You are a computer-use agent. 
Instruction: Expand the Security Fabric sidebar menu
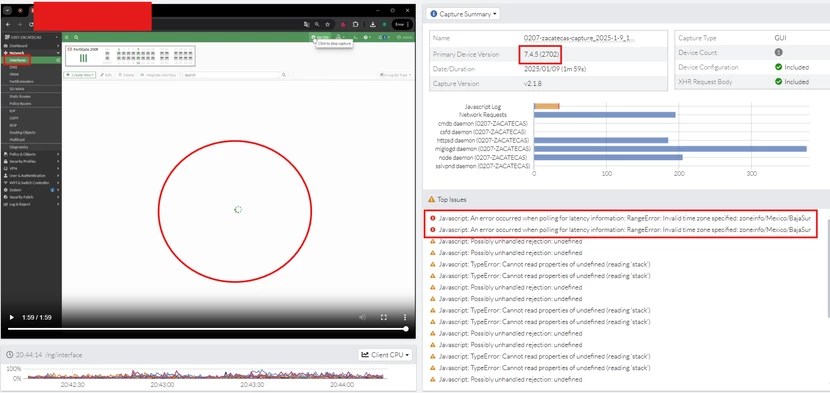coord(31,197)
